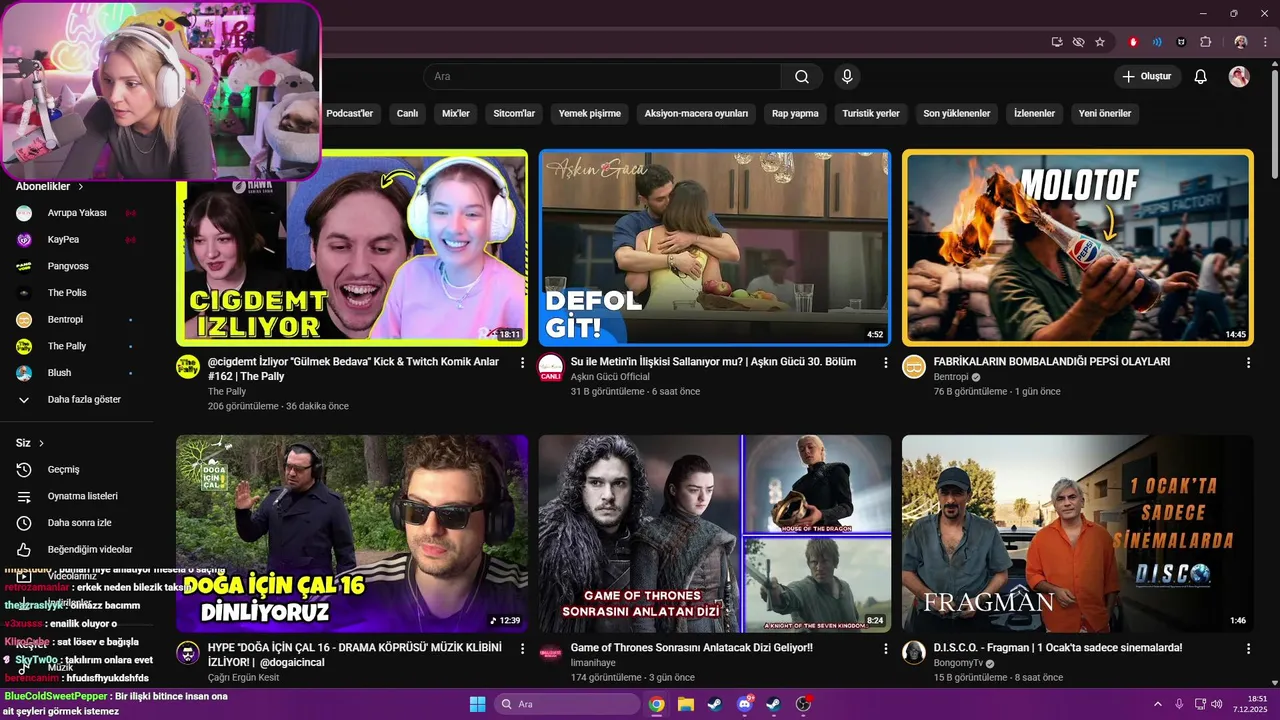This screenshot has width=1280, height=720.
Task: Open the YouTube notifications bell
Action: coord(1201,77)
